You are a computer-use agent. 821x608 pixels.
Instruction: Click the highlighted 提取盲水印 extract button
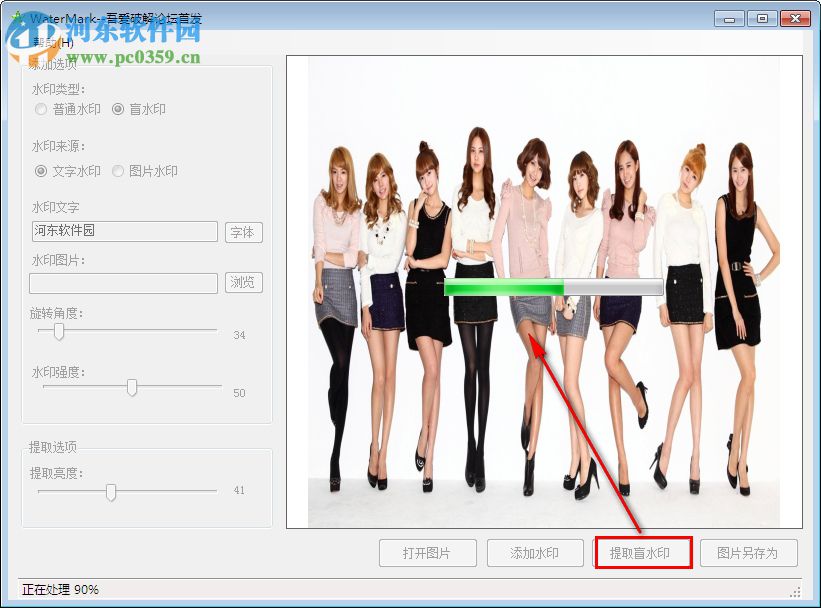pyautogui.click(x=644, y=552)
